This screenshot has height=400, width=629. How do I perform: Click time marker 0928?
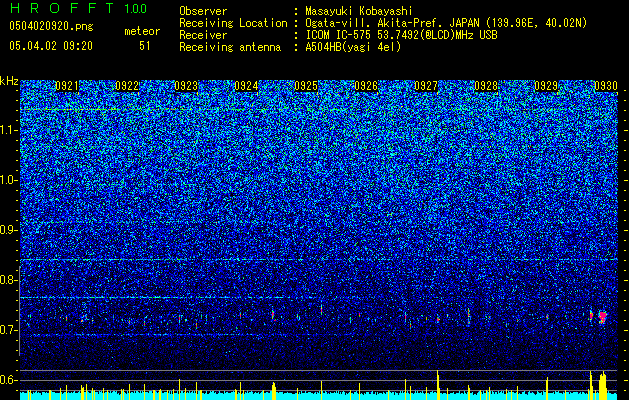(486, 86)
